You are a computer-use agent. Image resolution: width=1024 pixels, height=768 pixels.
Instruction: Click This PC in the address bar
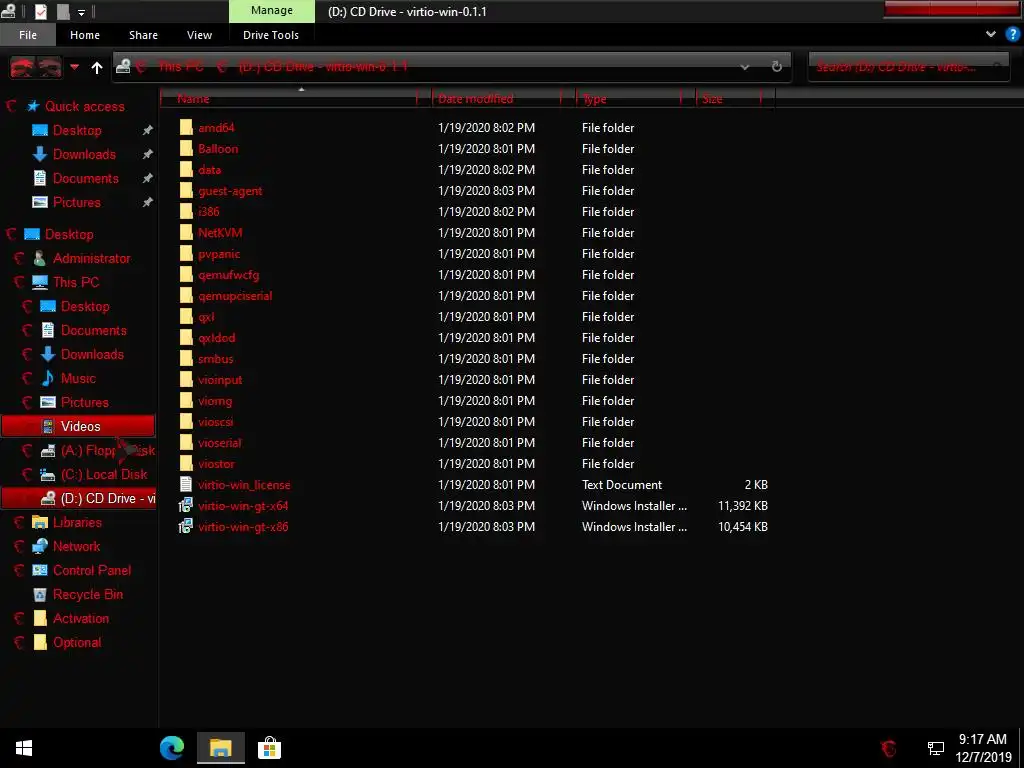coord(180,66)
